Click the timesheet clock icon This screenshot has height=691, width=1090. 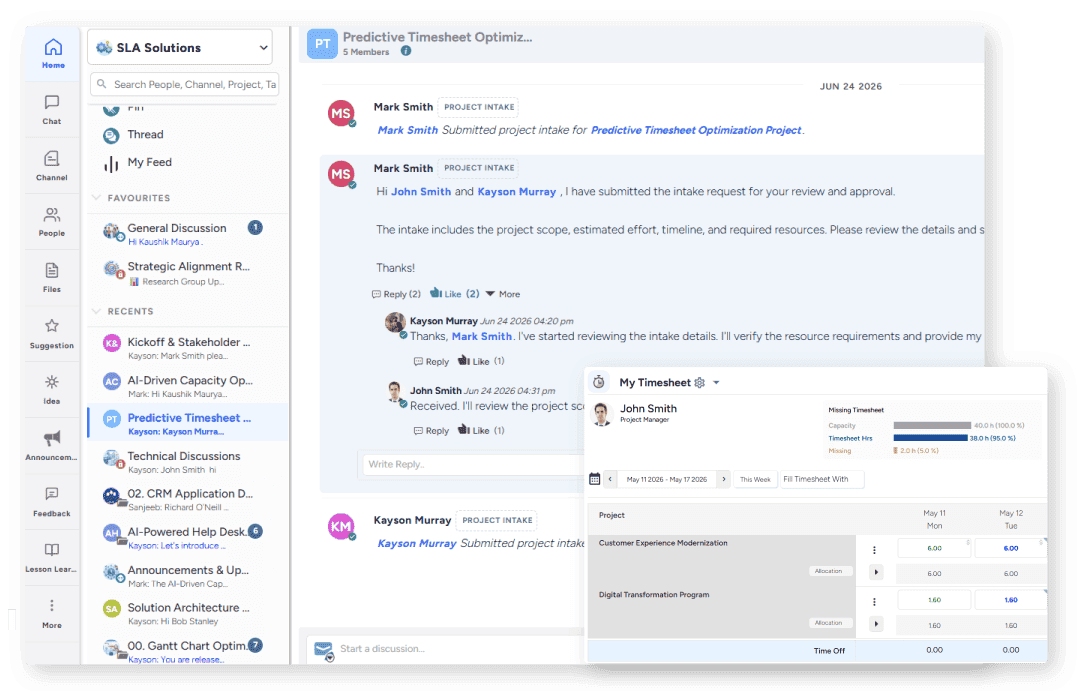pyautogui.click(x=599, y=382)
